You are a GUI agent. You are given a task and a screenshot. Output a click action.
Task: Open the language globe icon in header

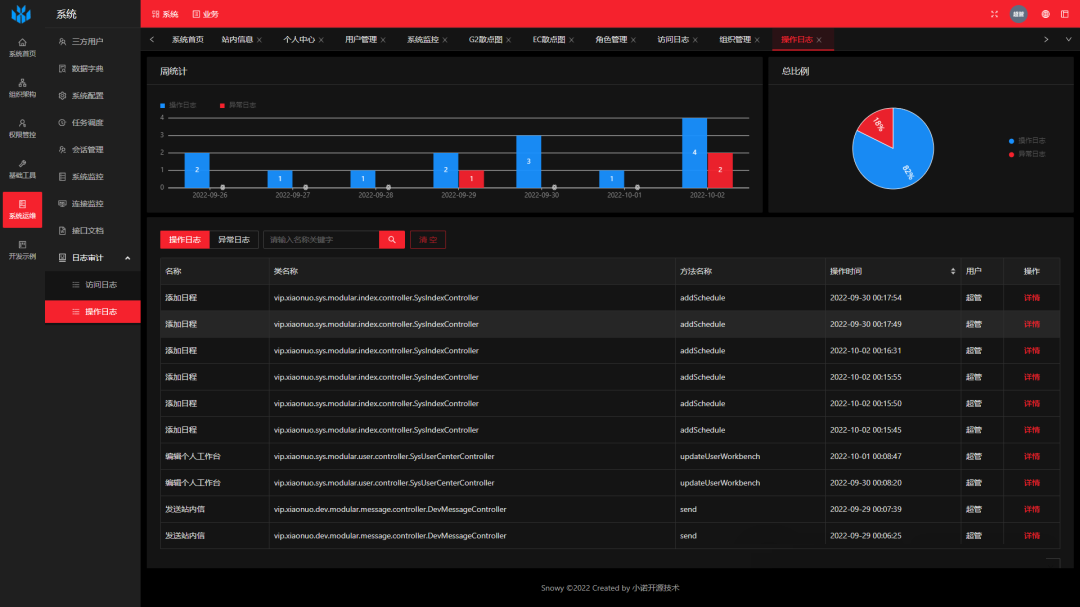1045,14
